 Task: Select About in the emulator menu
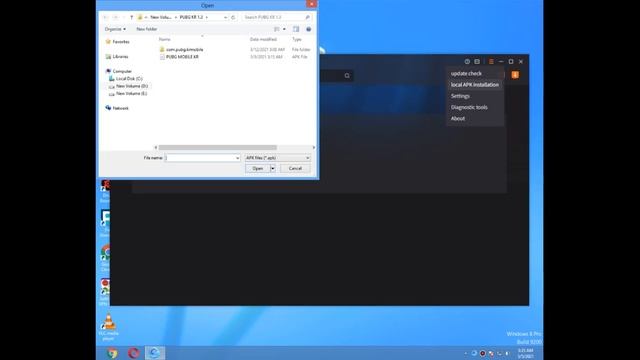(x=458, y=118)
